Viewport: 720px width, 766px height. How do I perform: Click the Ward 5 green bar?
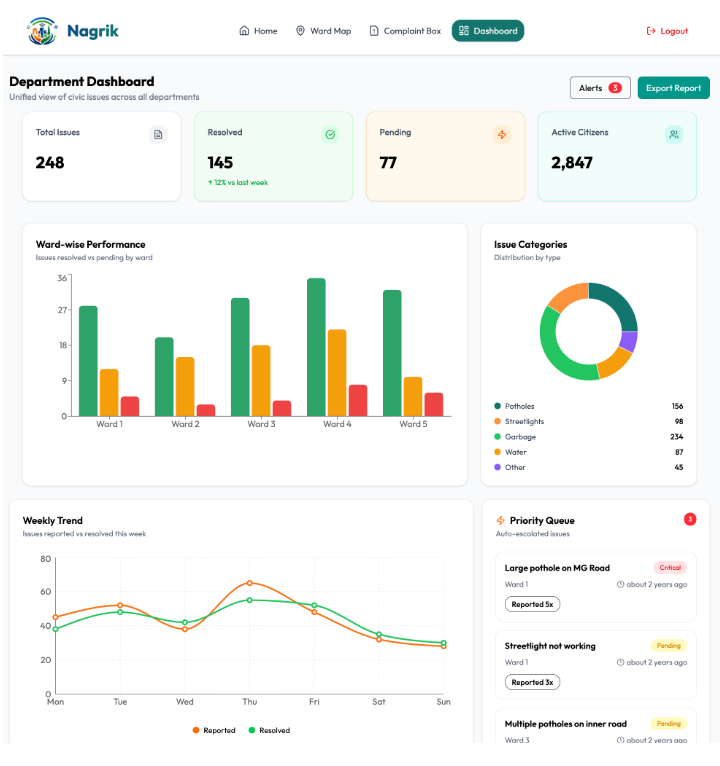(392, 353)
